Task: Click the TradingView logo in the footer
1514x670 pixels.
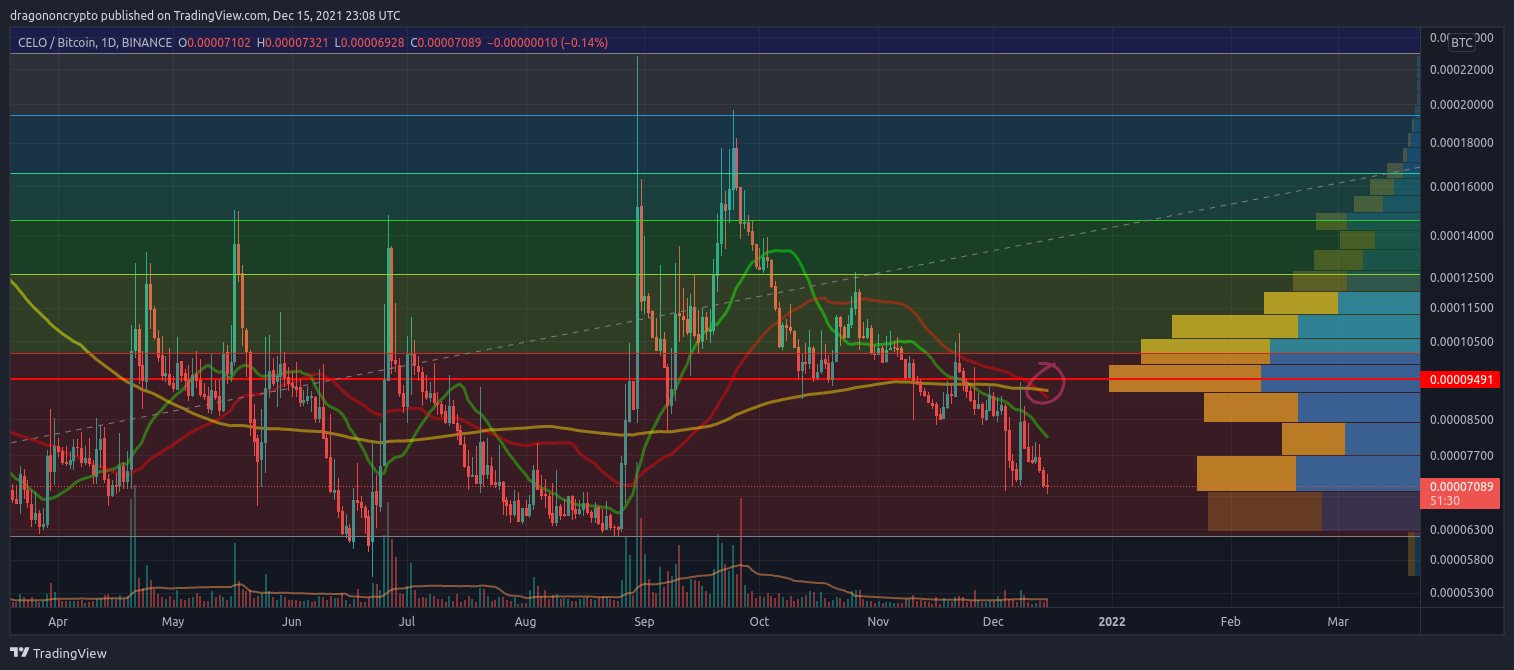Action: (58, 653)
